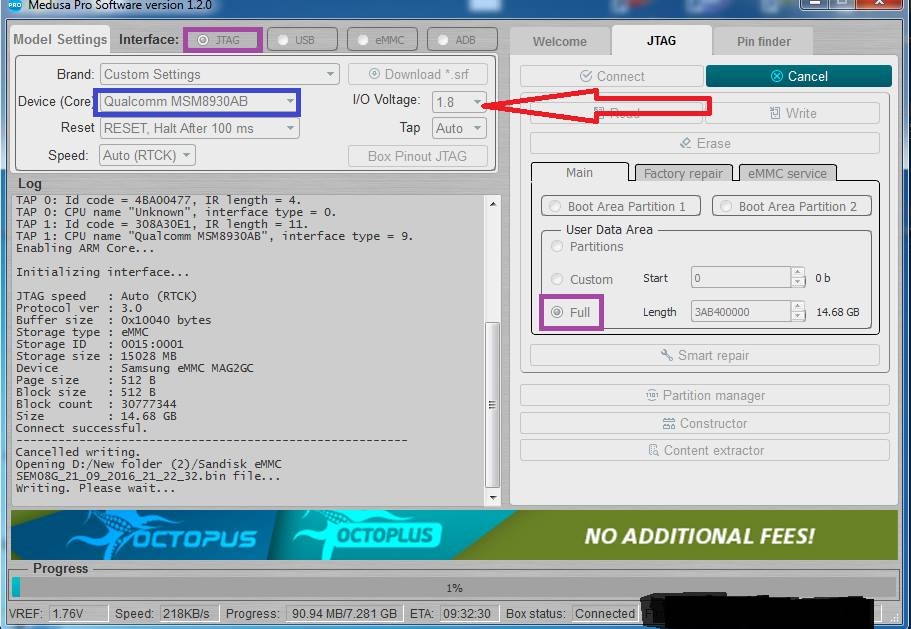This screenshot has height=629, width=911.
Task: Open the Main sub-tab
Action: (x=579, y=172)
